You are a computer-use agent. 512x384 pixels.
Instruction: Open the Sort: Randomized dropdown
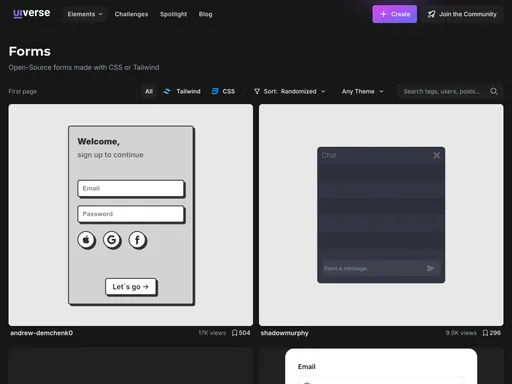pyautogui.click(x=289, y=91)
